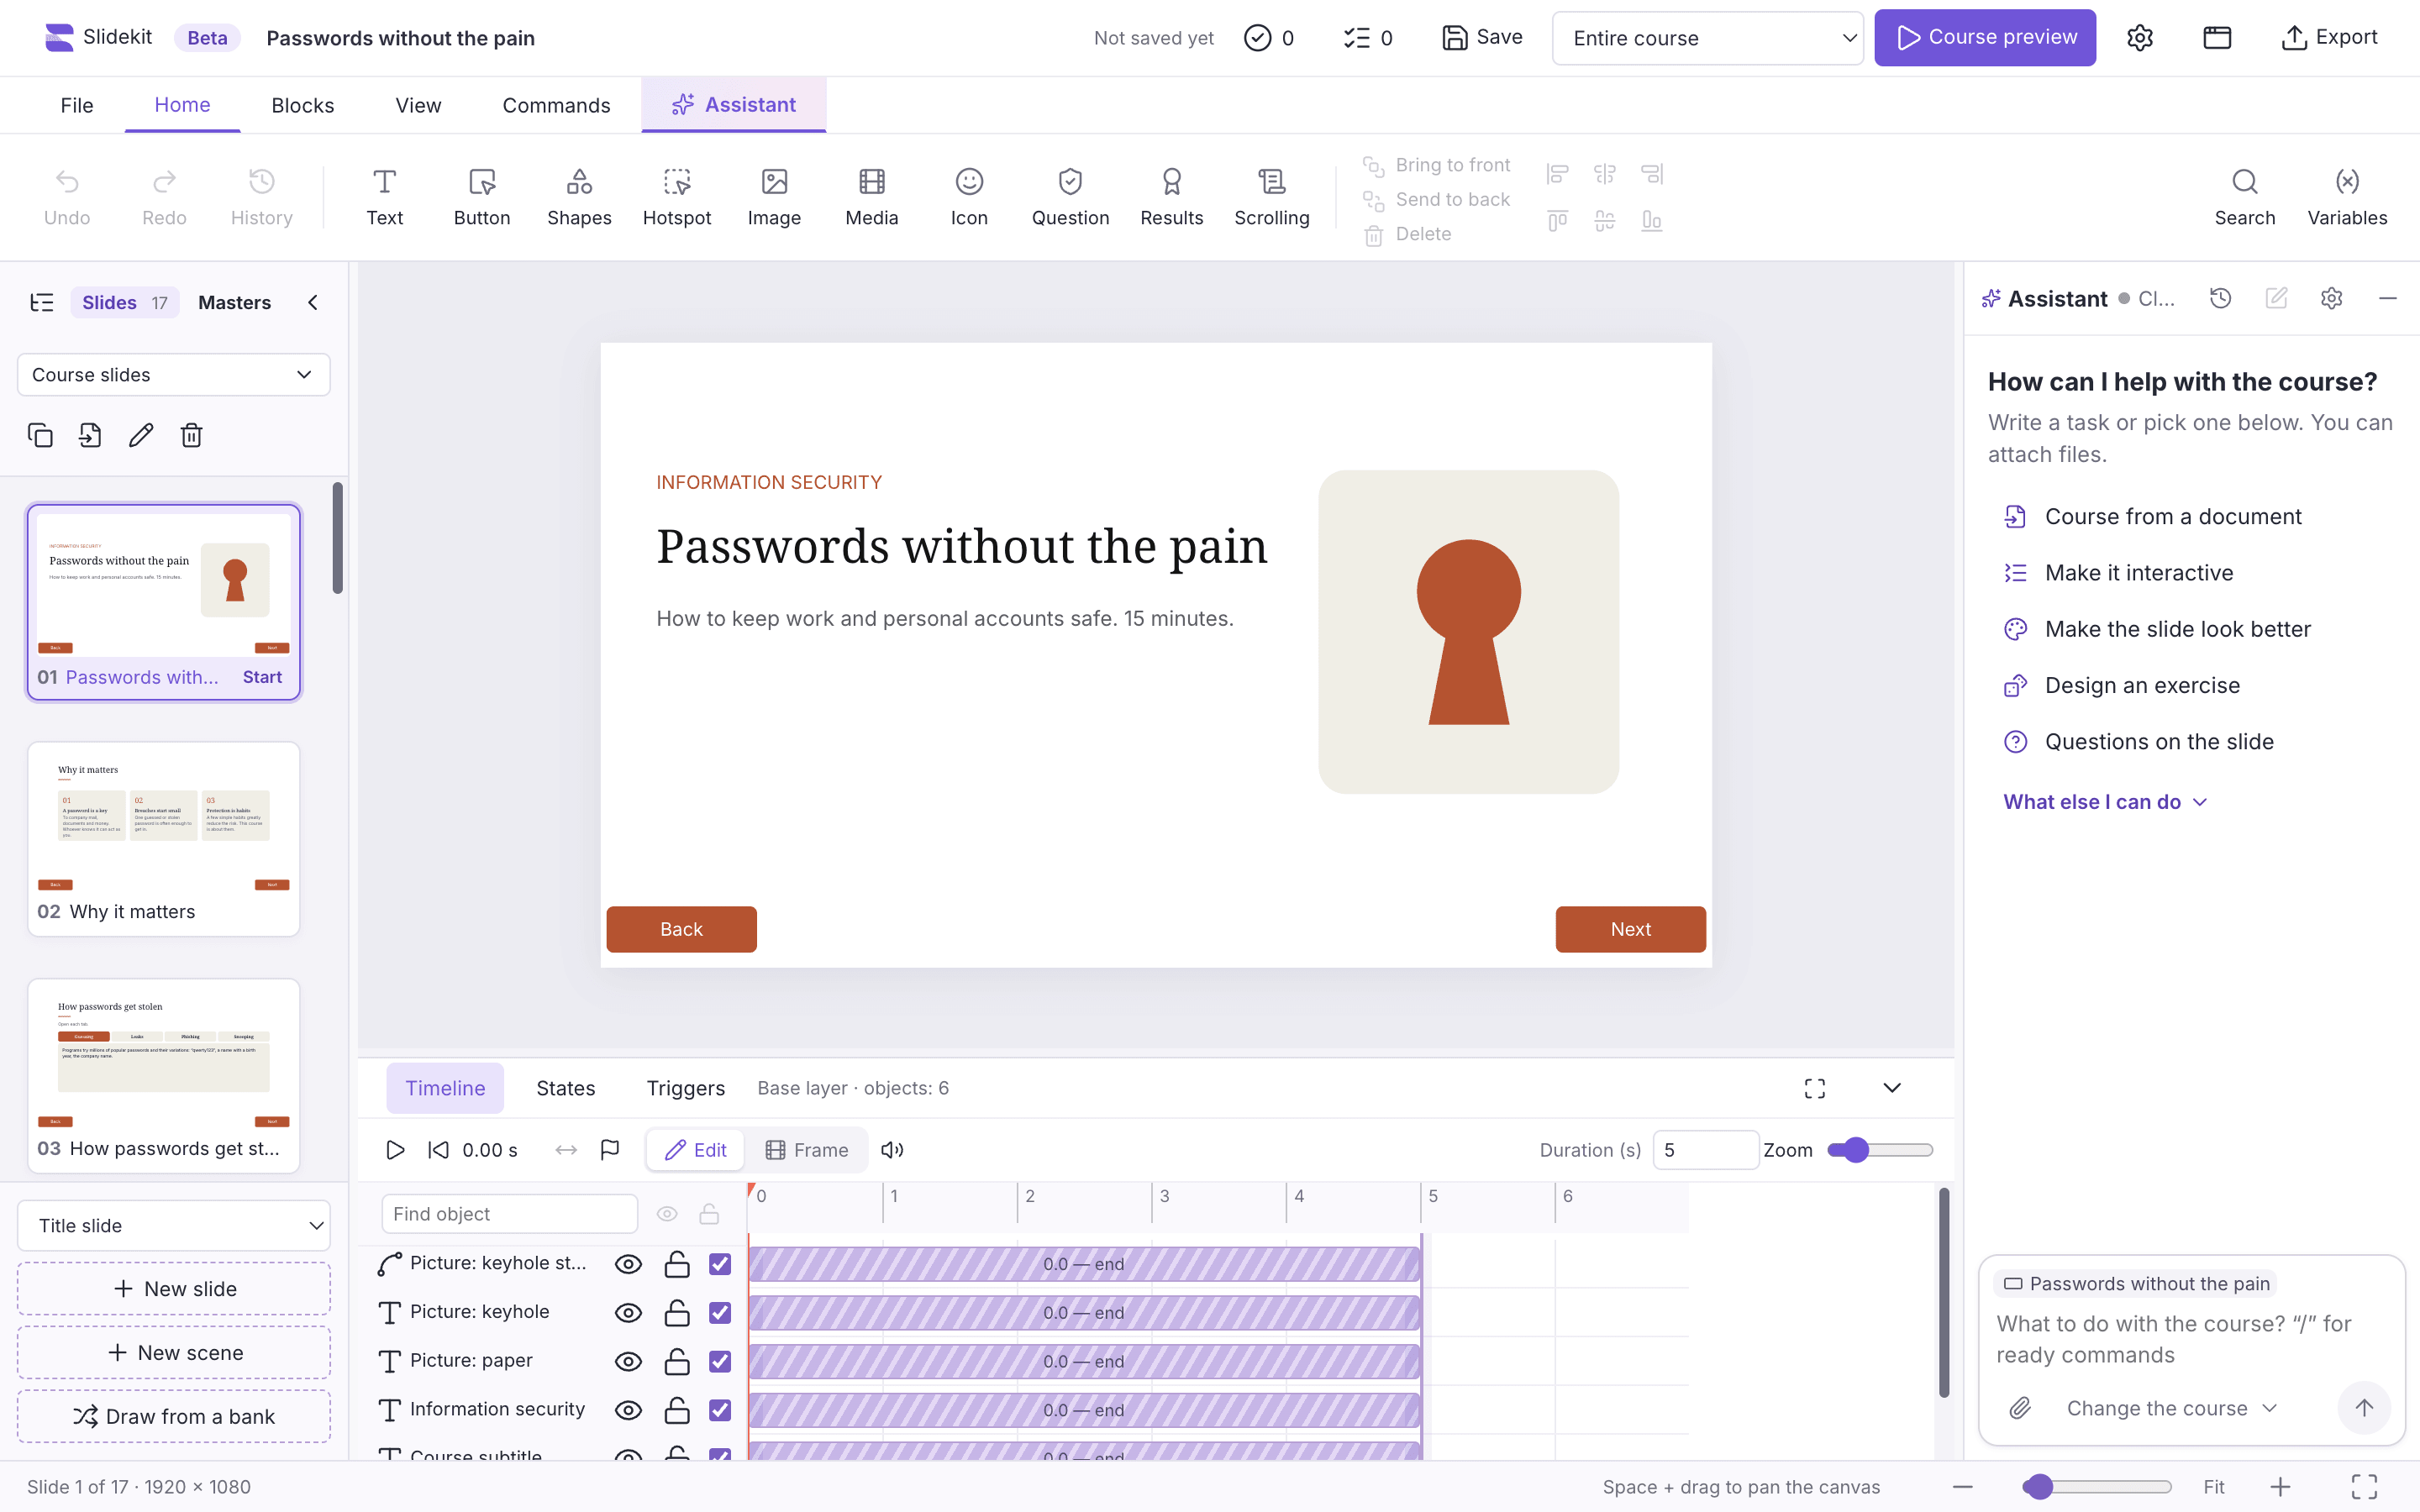Expand What else I can do

pos(2104,802)
